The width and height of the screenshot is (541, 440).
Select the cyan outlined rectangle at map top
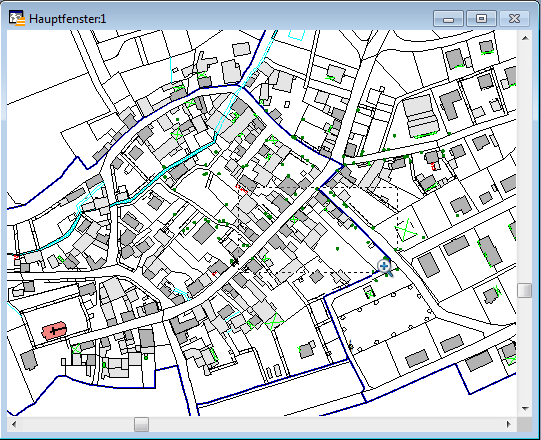297,34
